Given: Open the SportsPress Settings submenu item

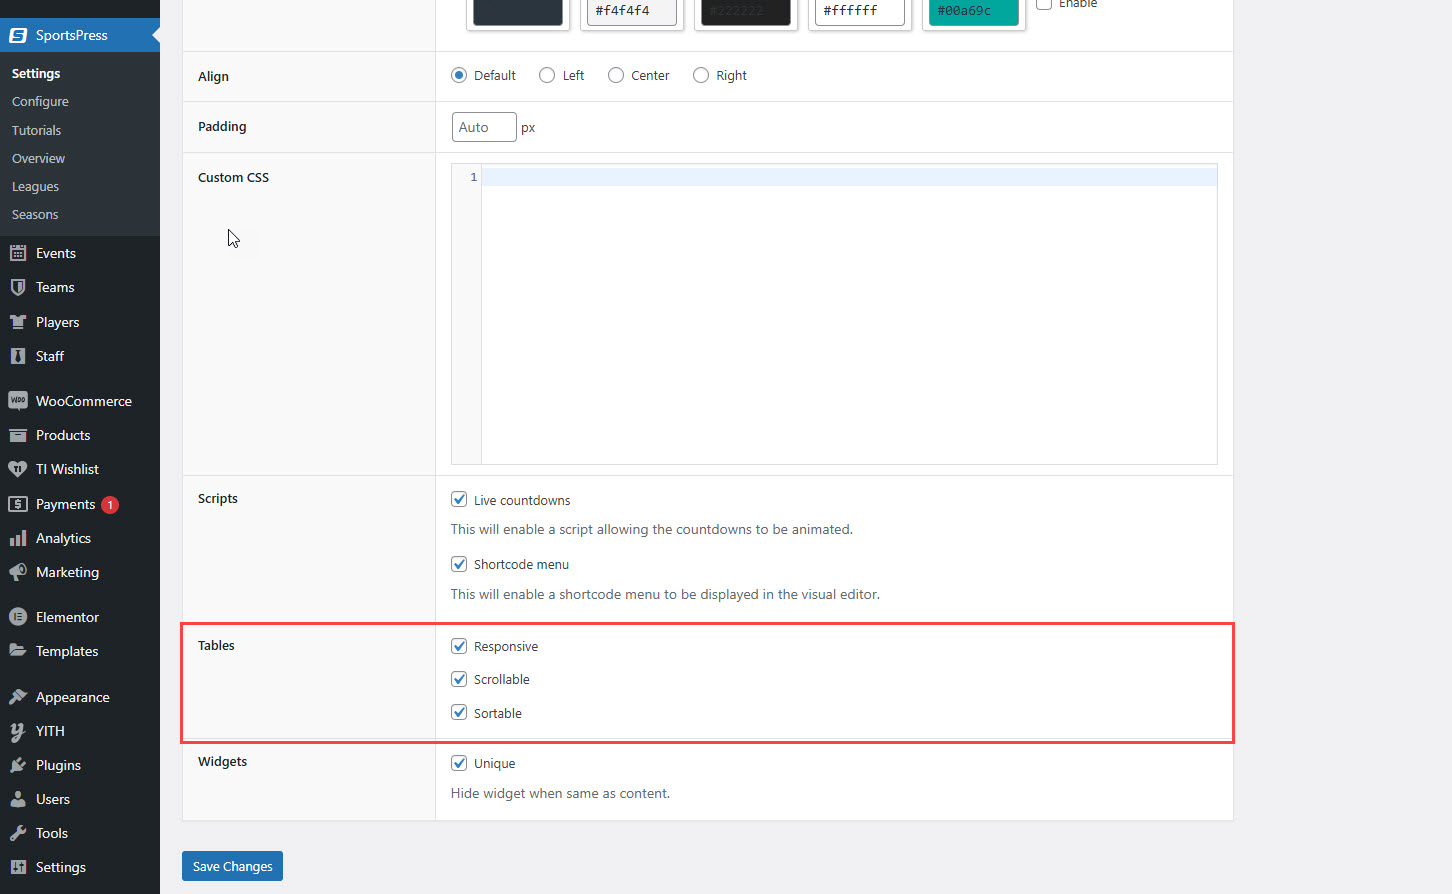Looking at the screenshot, I should [36, 73].
